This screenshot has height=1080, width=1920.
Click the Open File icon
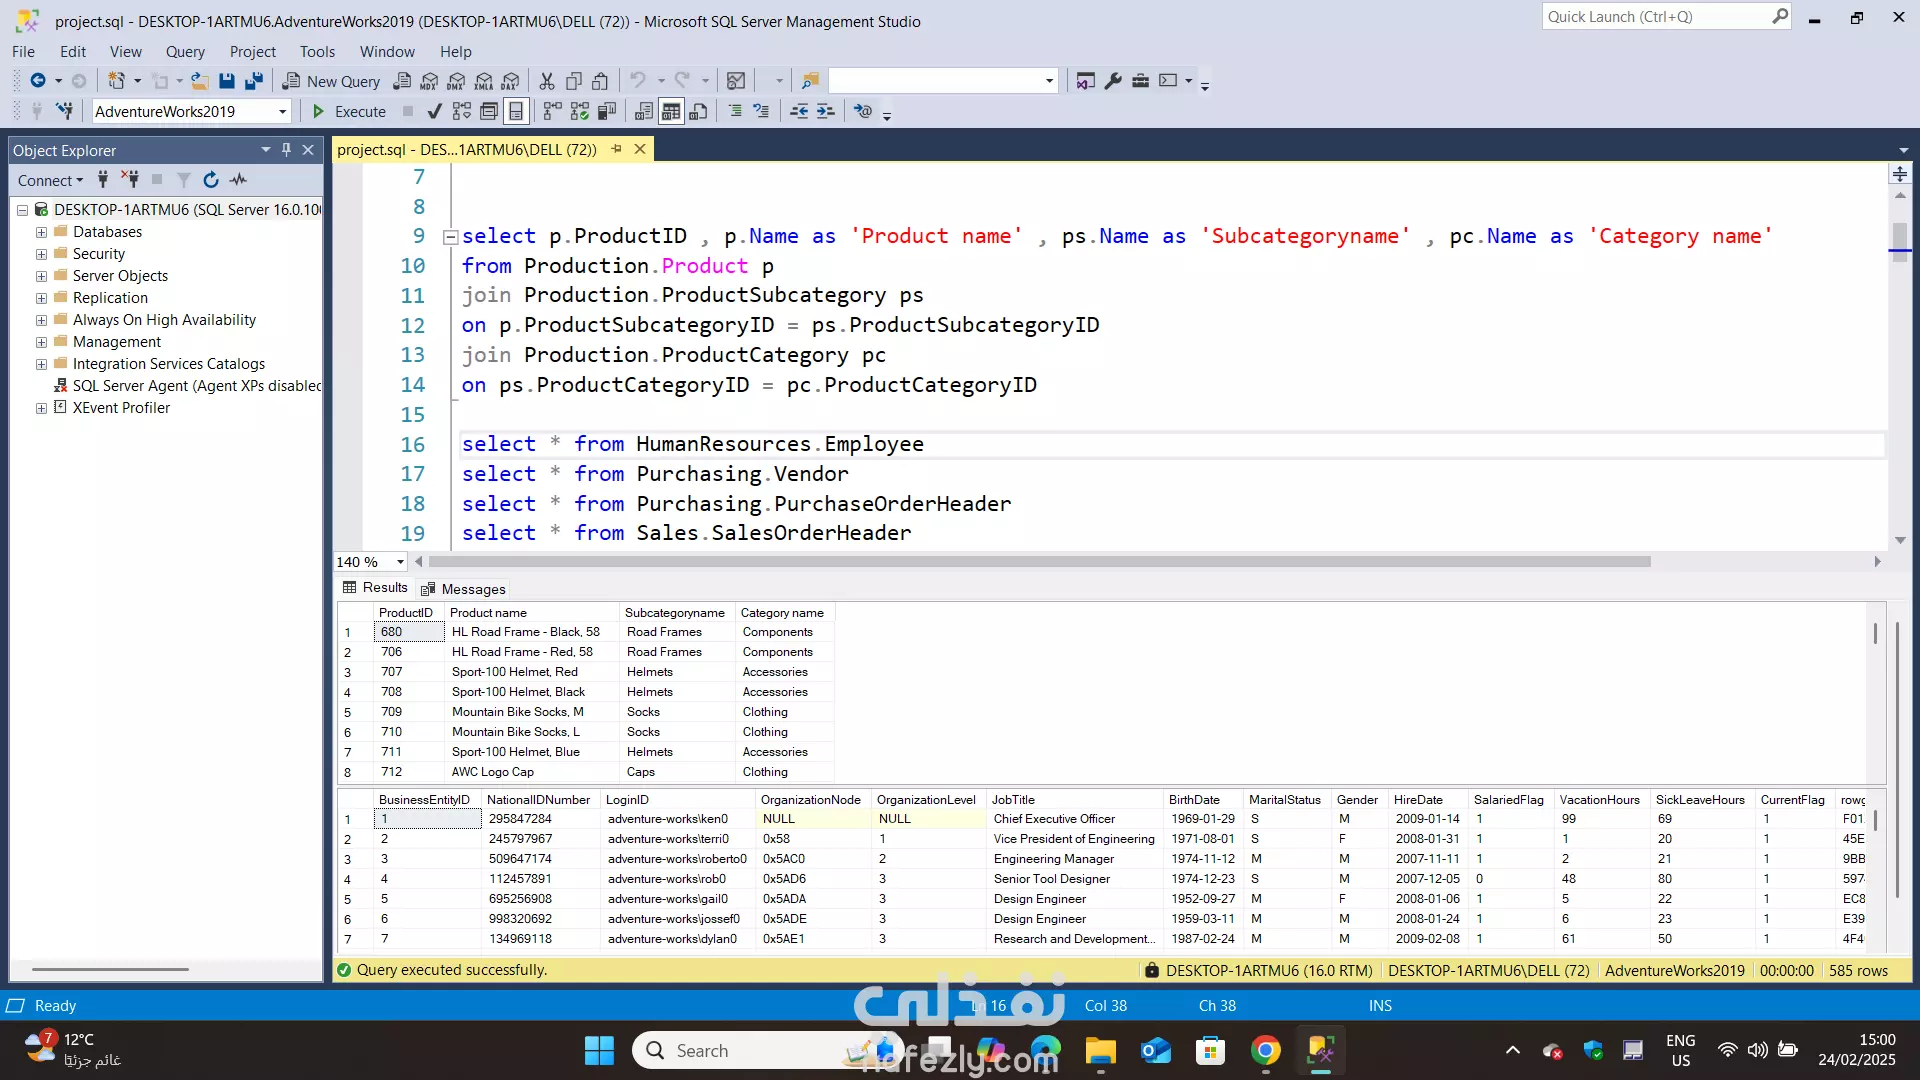(200, 81)
